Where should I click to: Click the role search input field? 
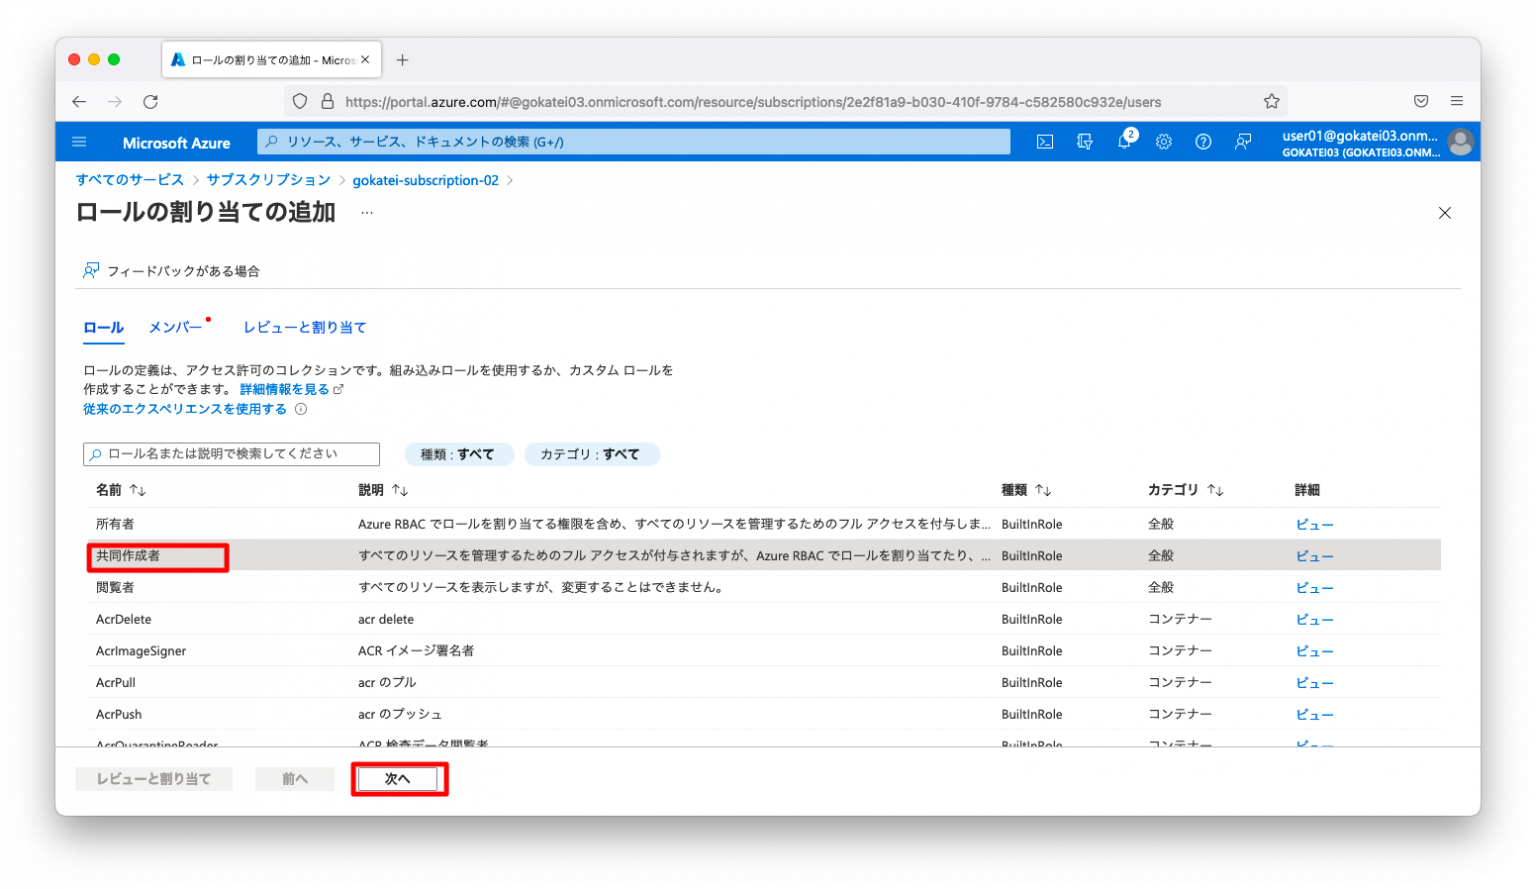(231, 454)
